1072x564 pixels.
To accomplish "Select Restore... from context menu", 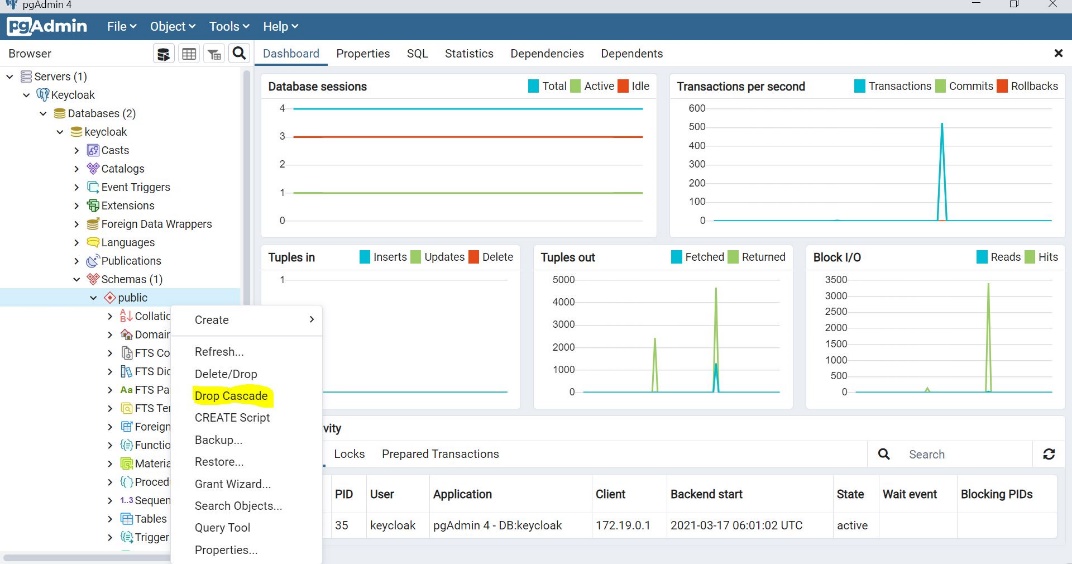I will tap(219, 462).
